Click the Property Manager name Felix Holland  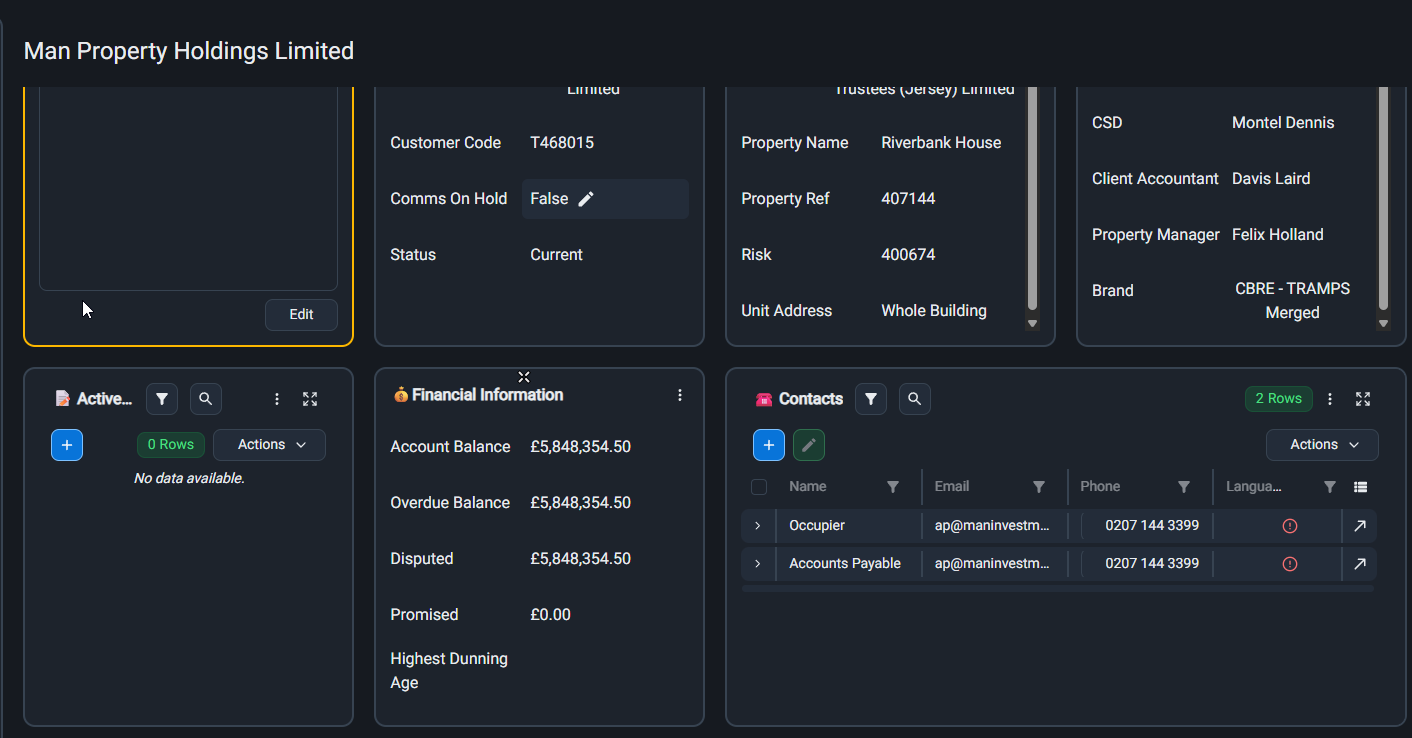click(x=1278, y=235)
